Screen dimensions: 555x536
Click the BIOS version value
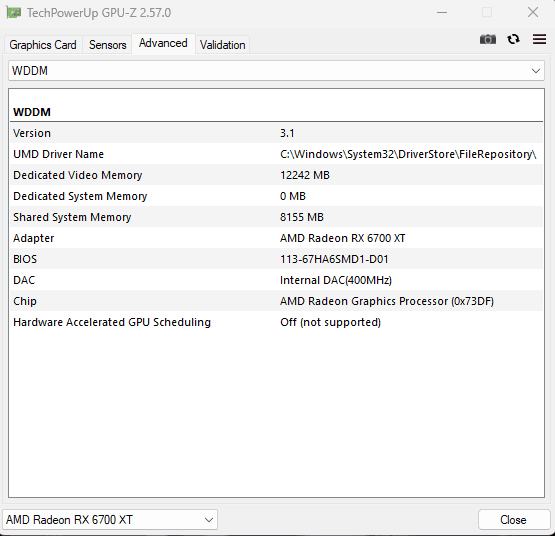(x=334, y=259)
